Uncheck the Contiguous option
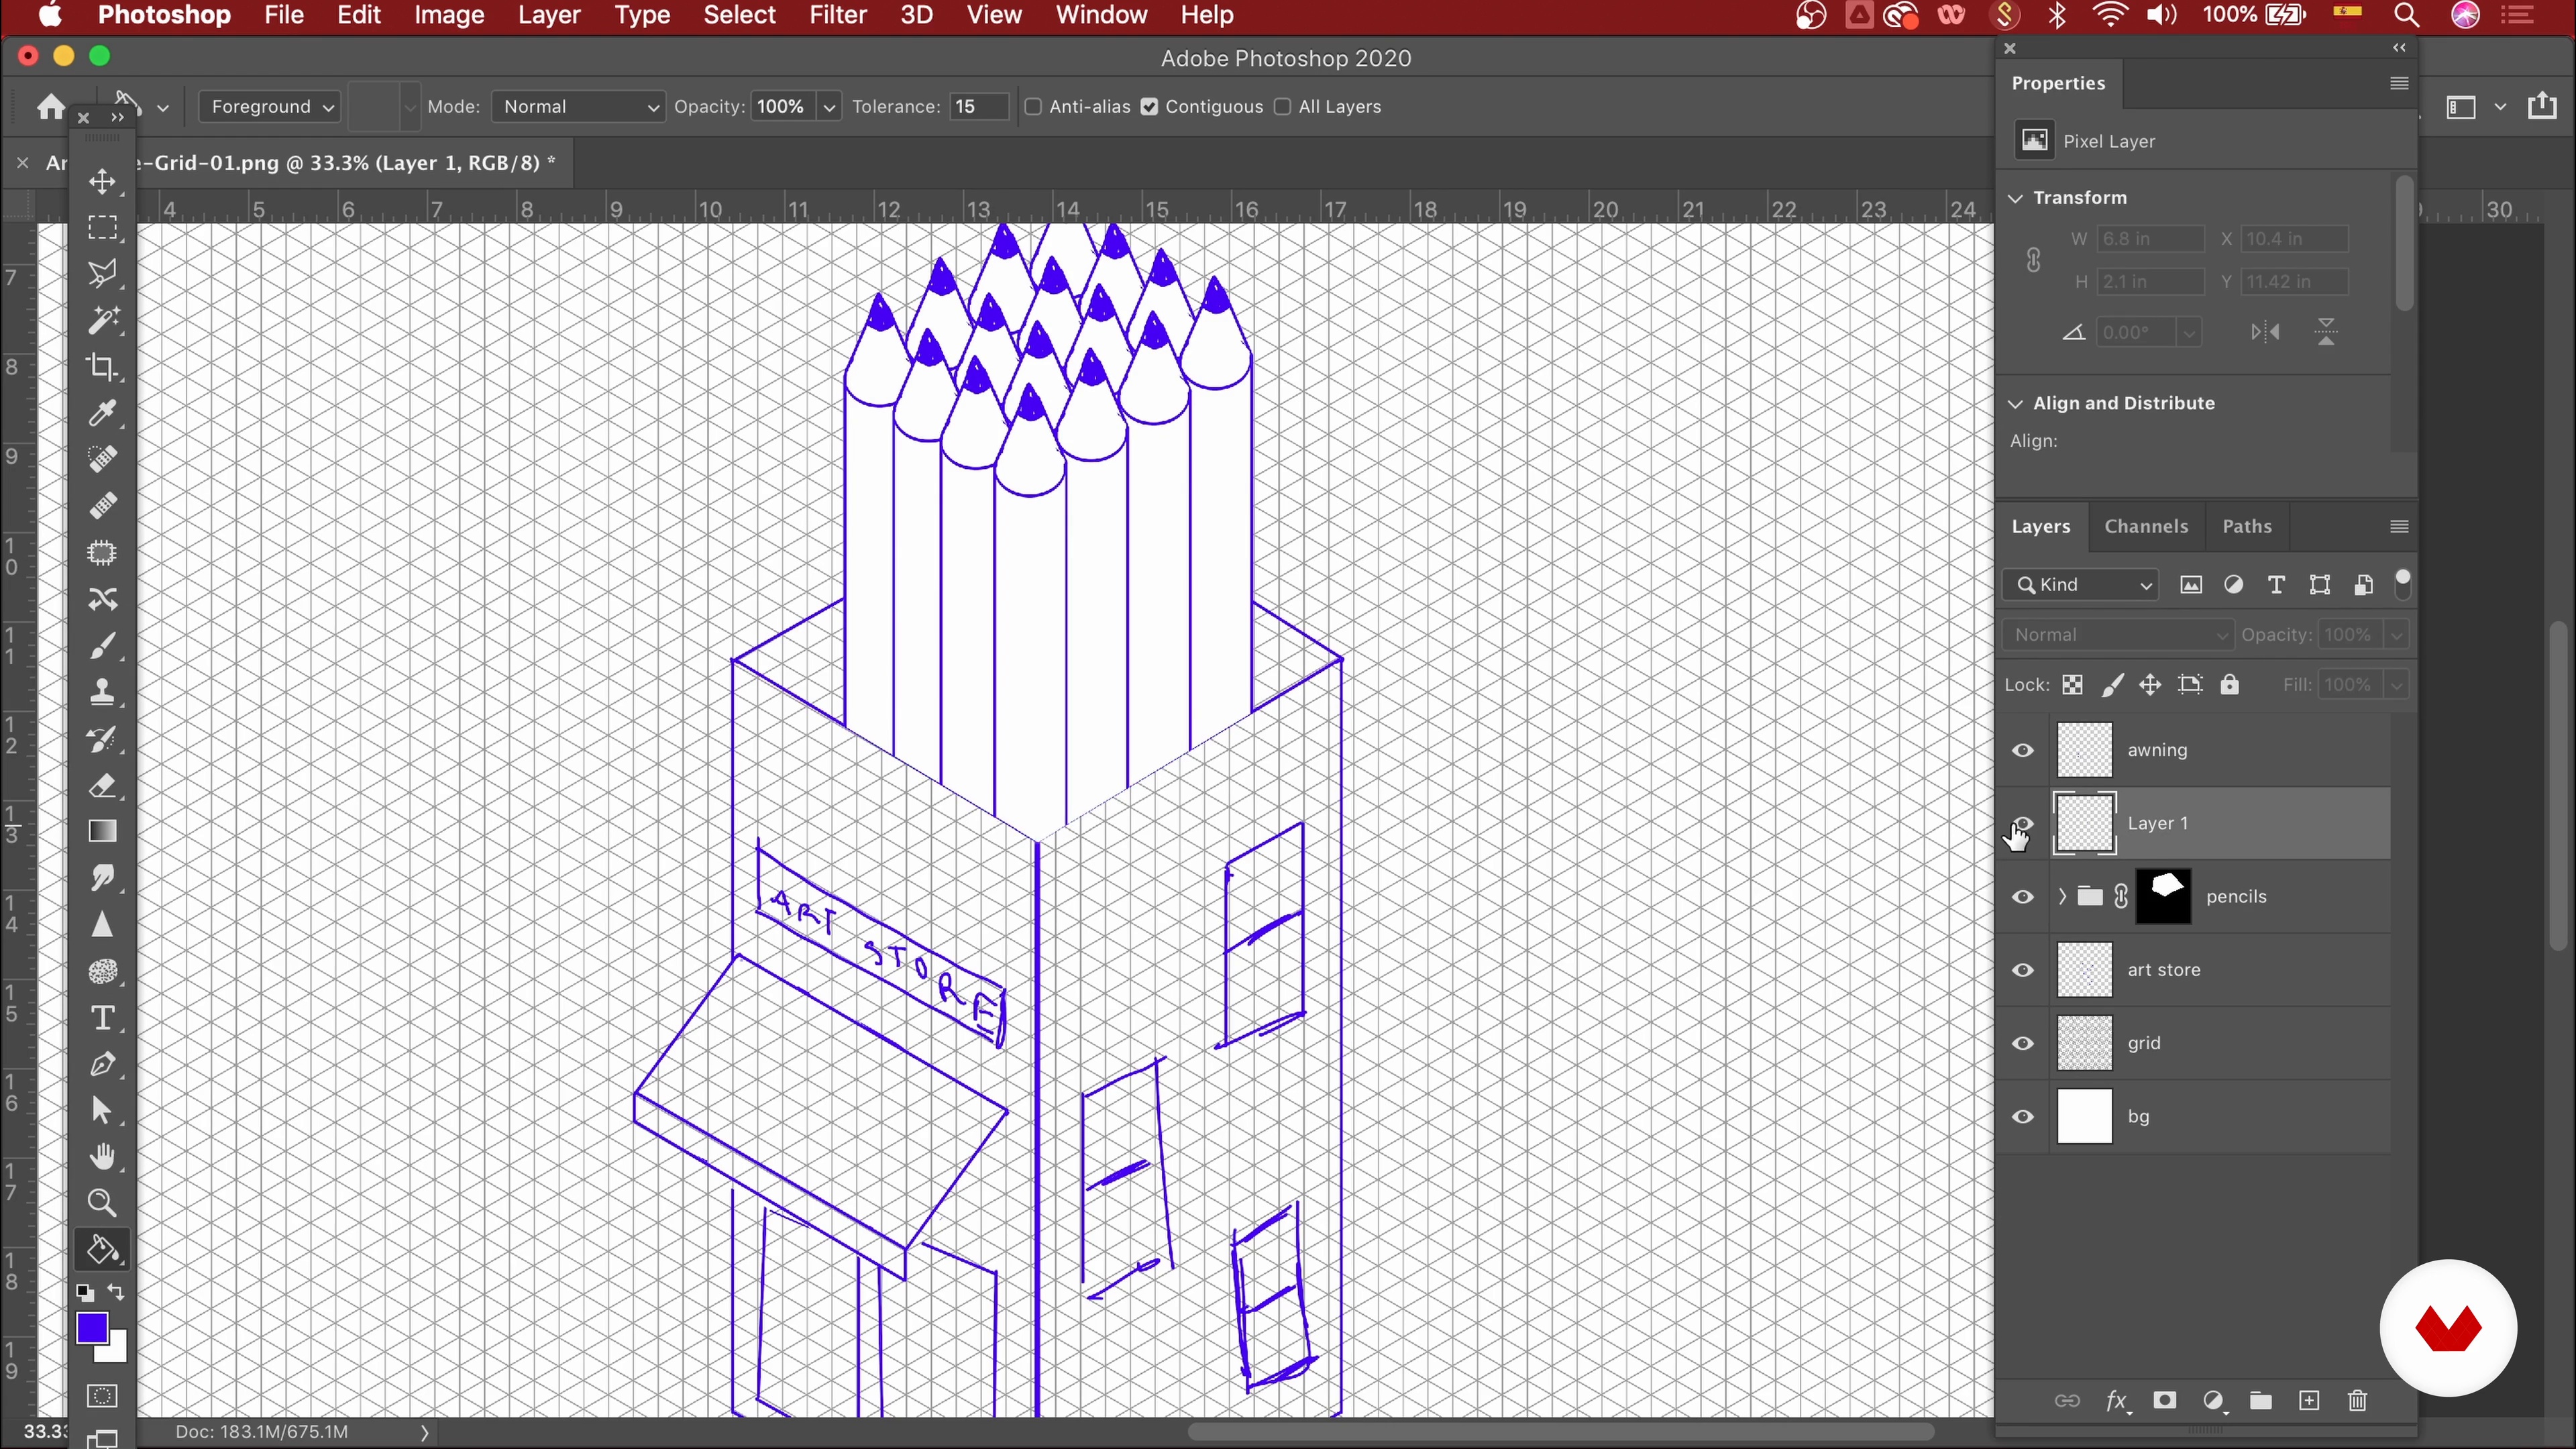Image resolution: width=2576 pixels, height=1449 pixels. coord(1150,106)
